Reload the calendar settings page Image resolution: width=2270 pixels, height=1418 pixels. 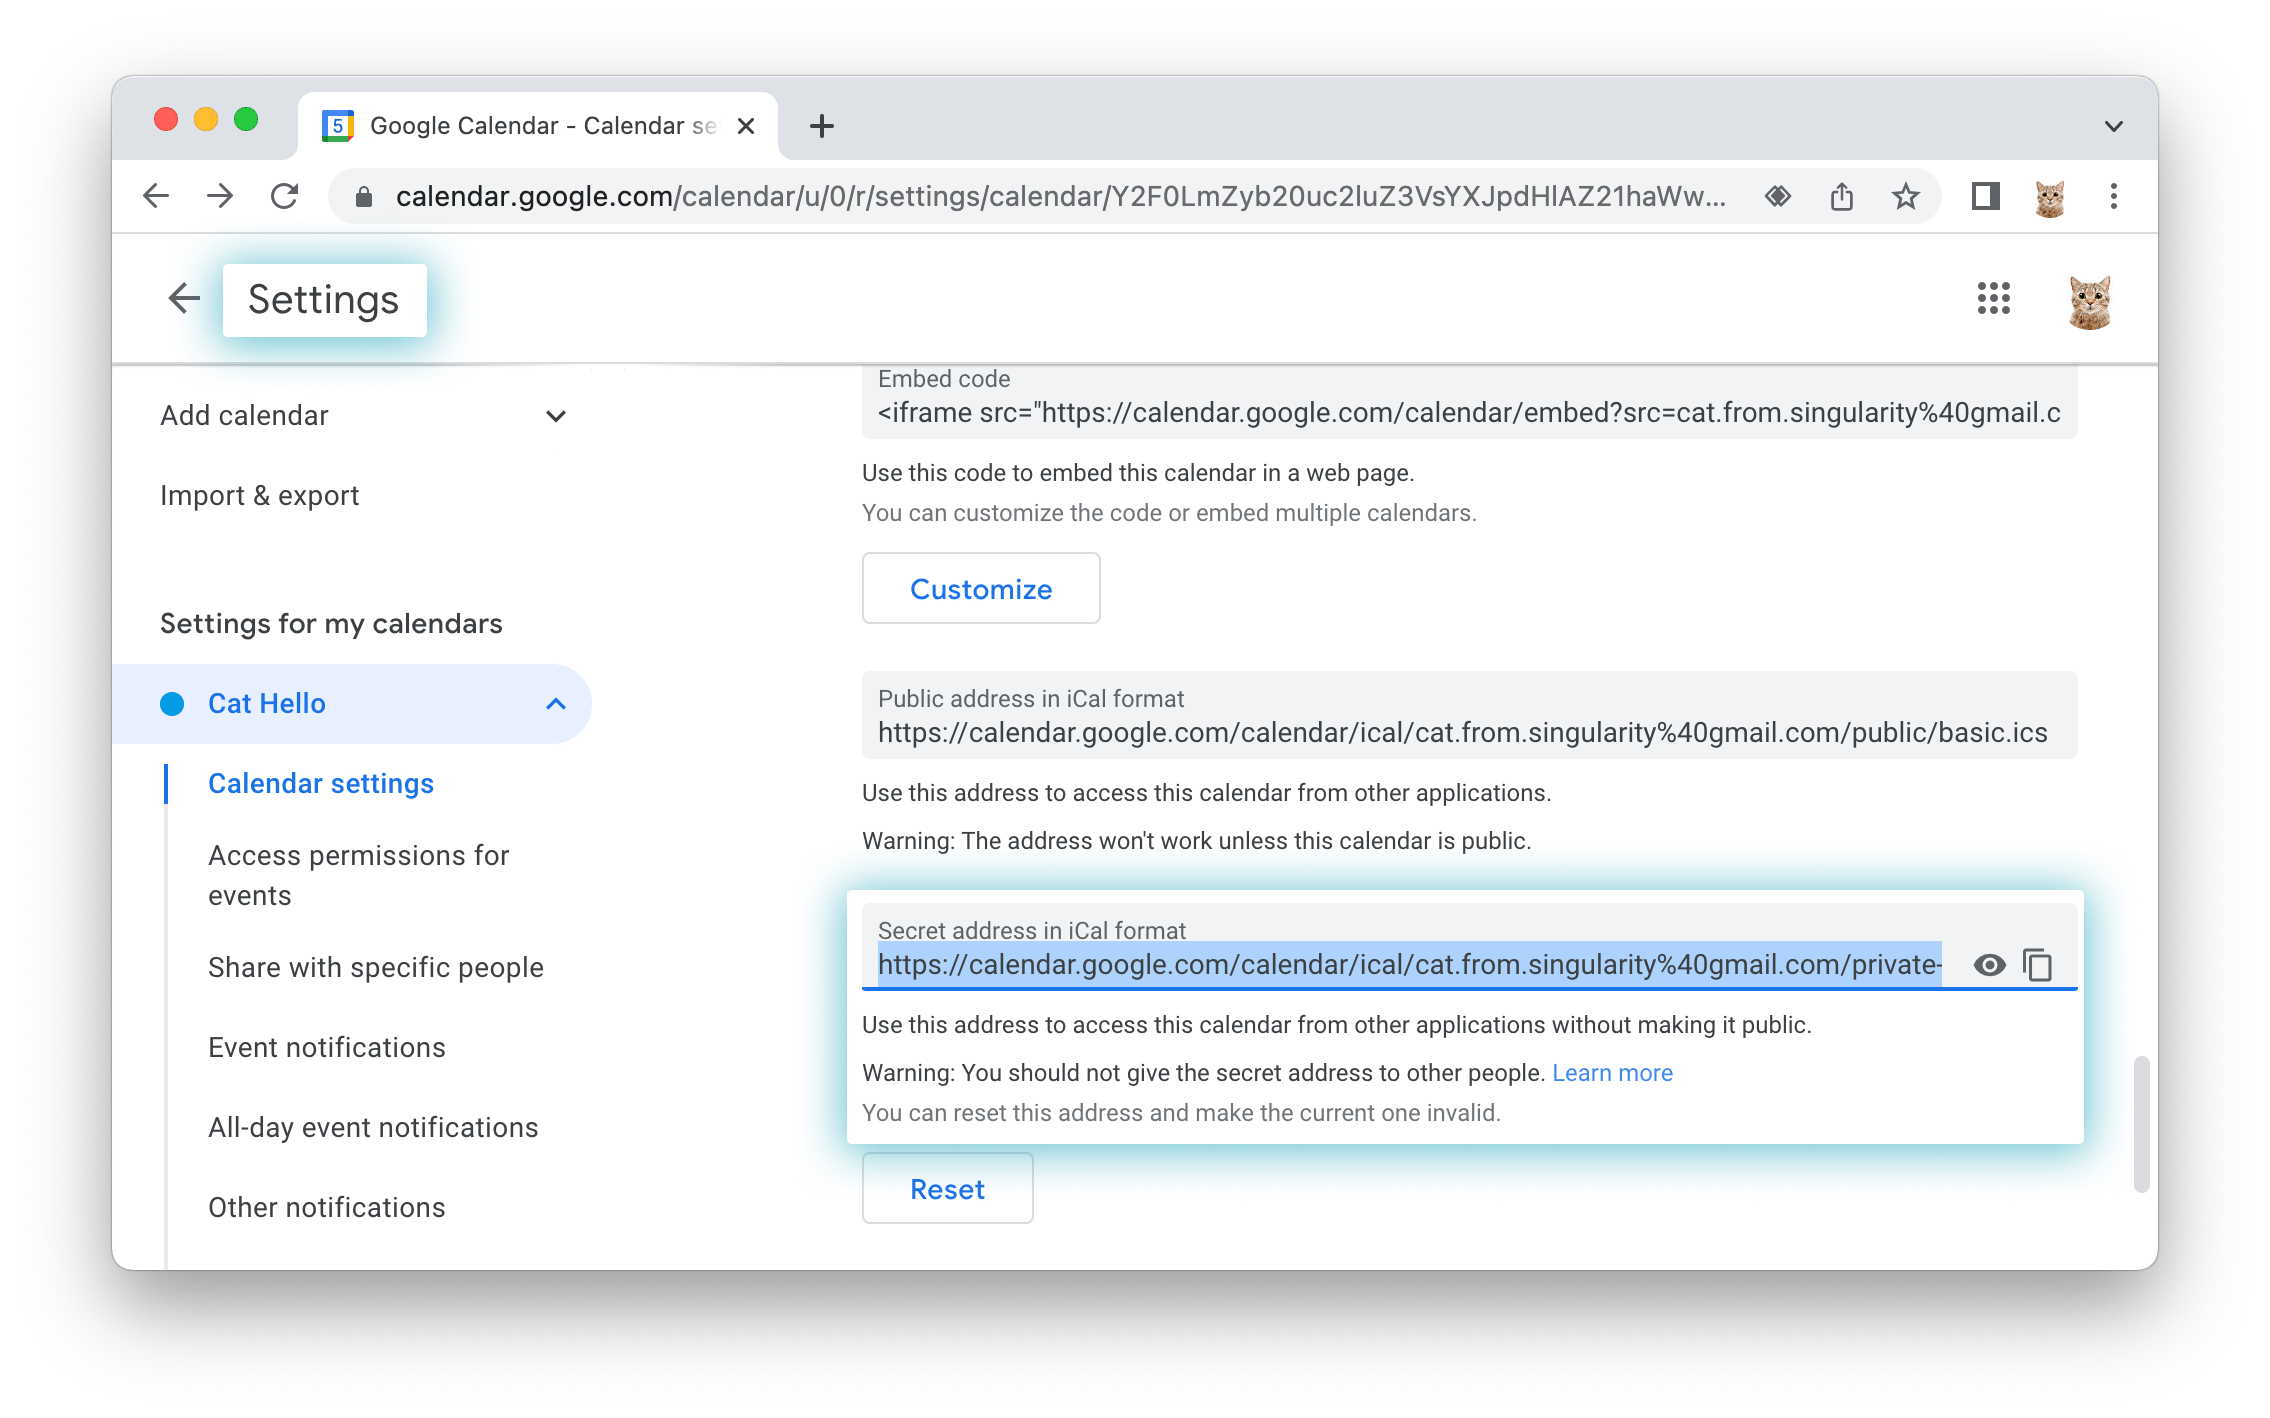pos(285,196)
